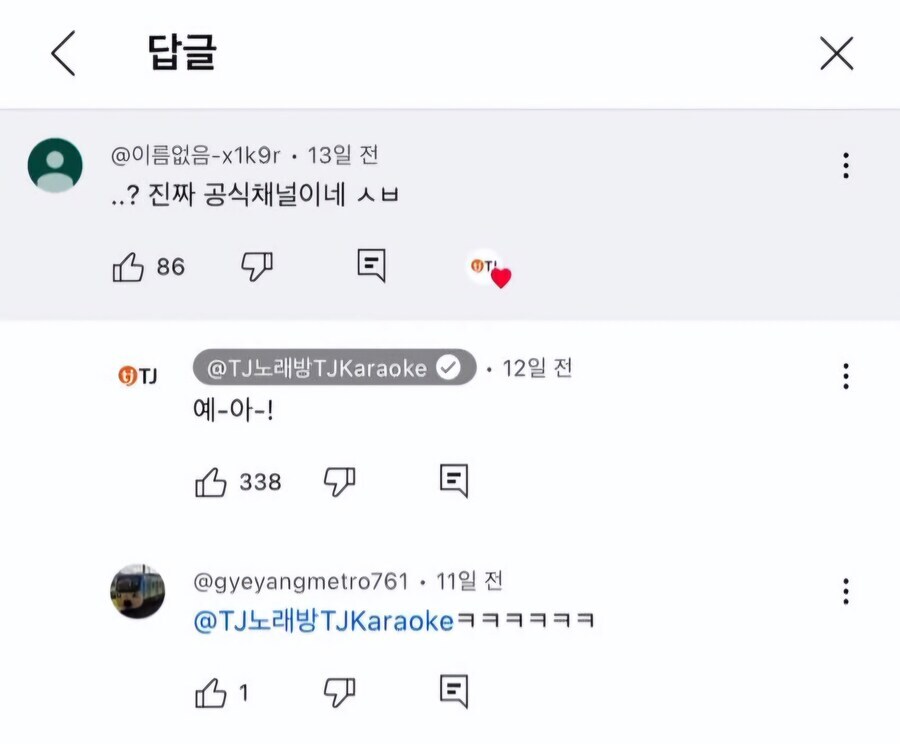Viewport: 900px width, 744px height.
Task: Select @gyeyangmetro761's username
Action: click(x=304, y=579)
